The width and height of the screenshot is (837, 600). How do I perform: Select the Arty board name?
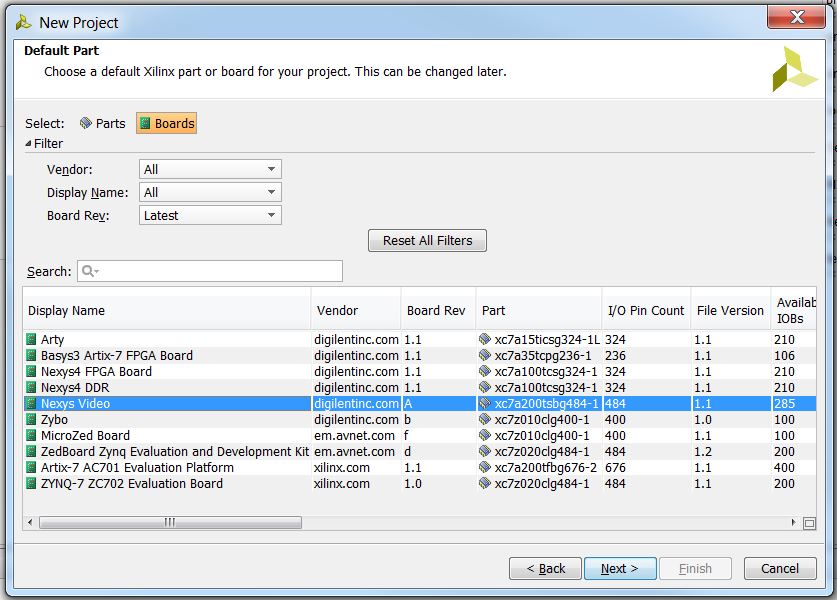[x=52, y=340]
